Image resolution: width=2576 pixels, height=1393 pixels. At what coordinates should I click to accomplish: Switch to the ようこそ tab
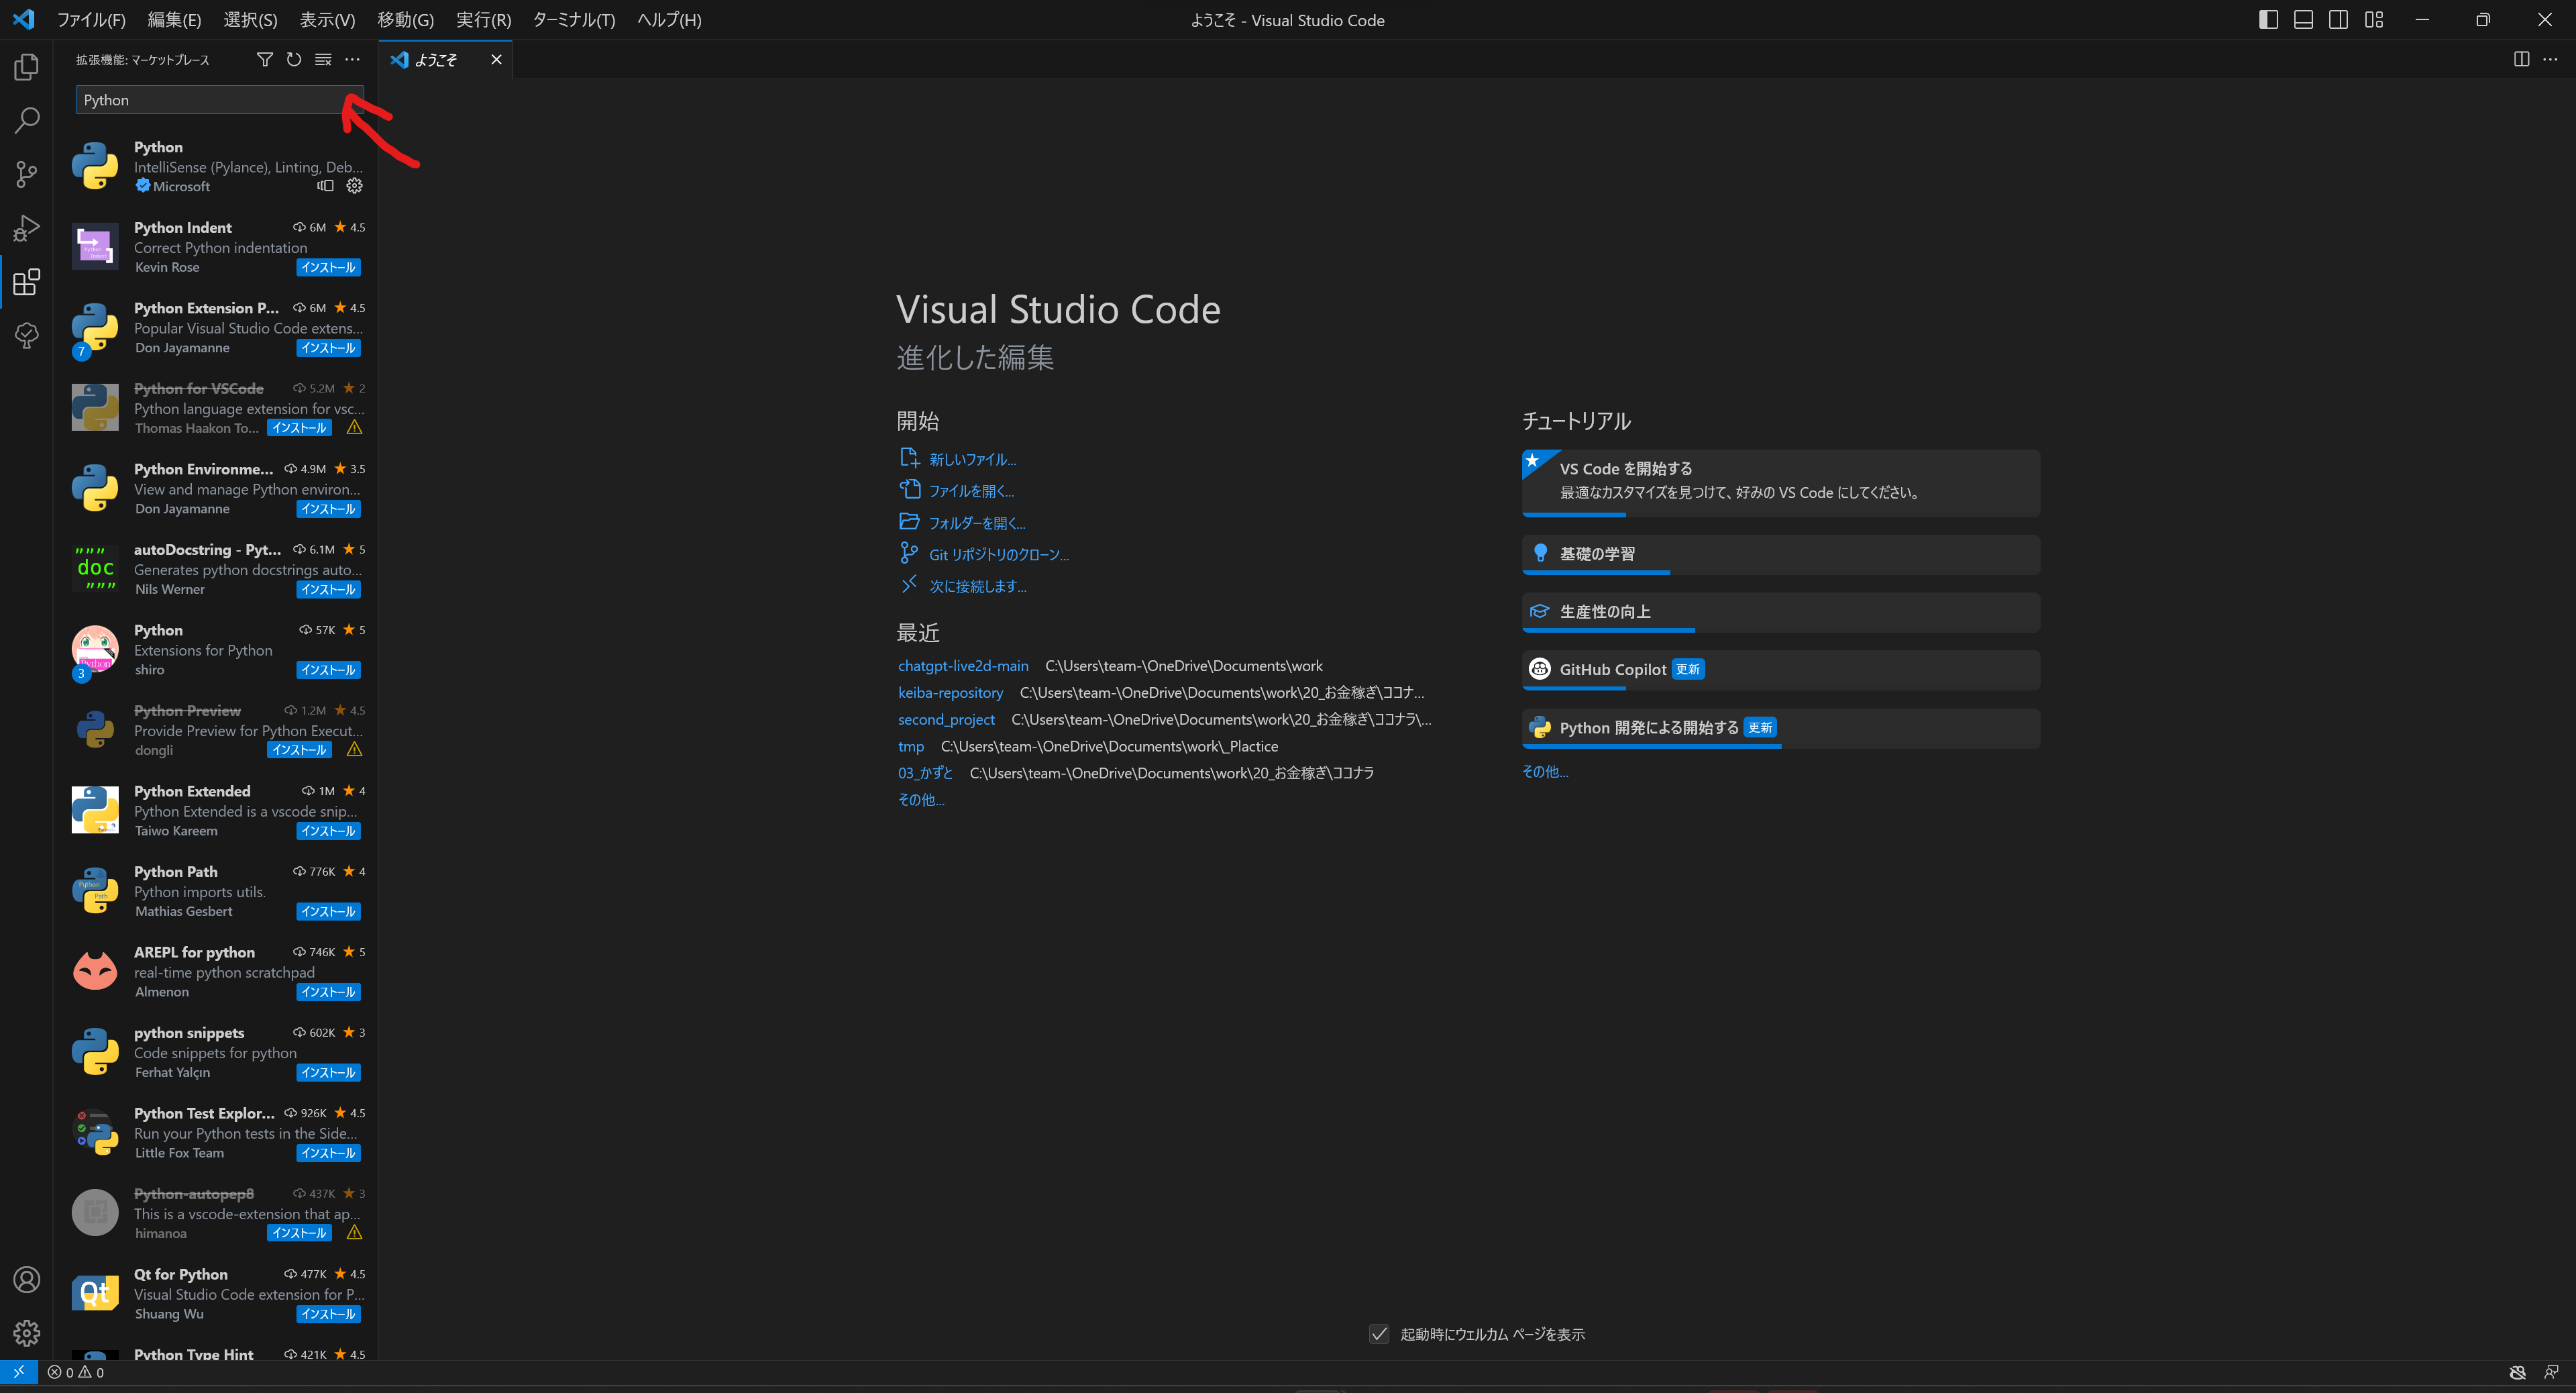437,59
